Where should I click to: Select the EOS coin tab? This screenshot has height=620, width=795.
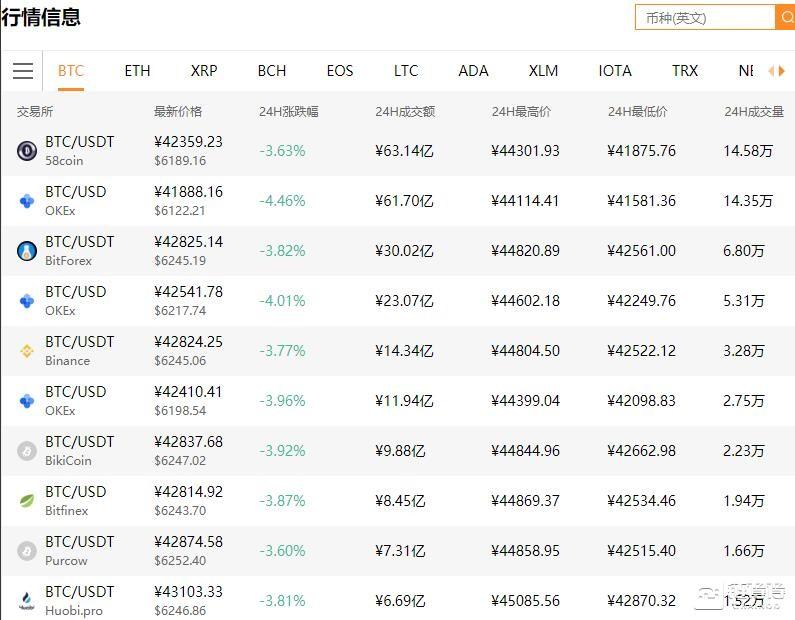340,71
